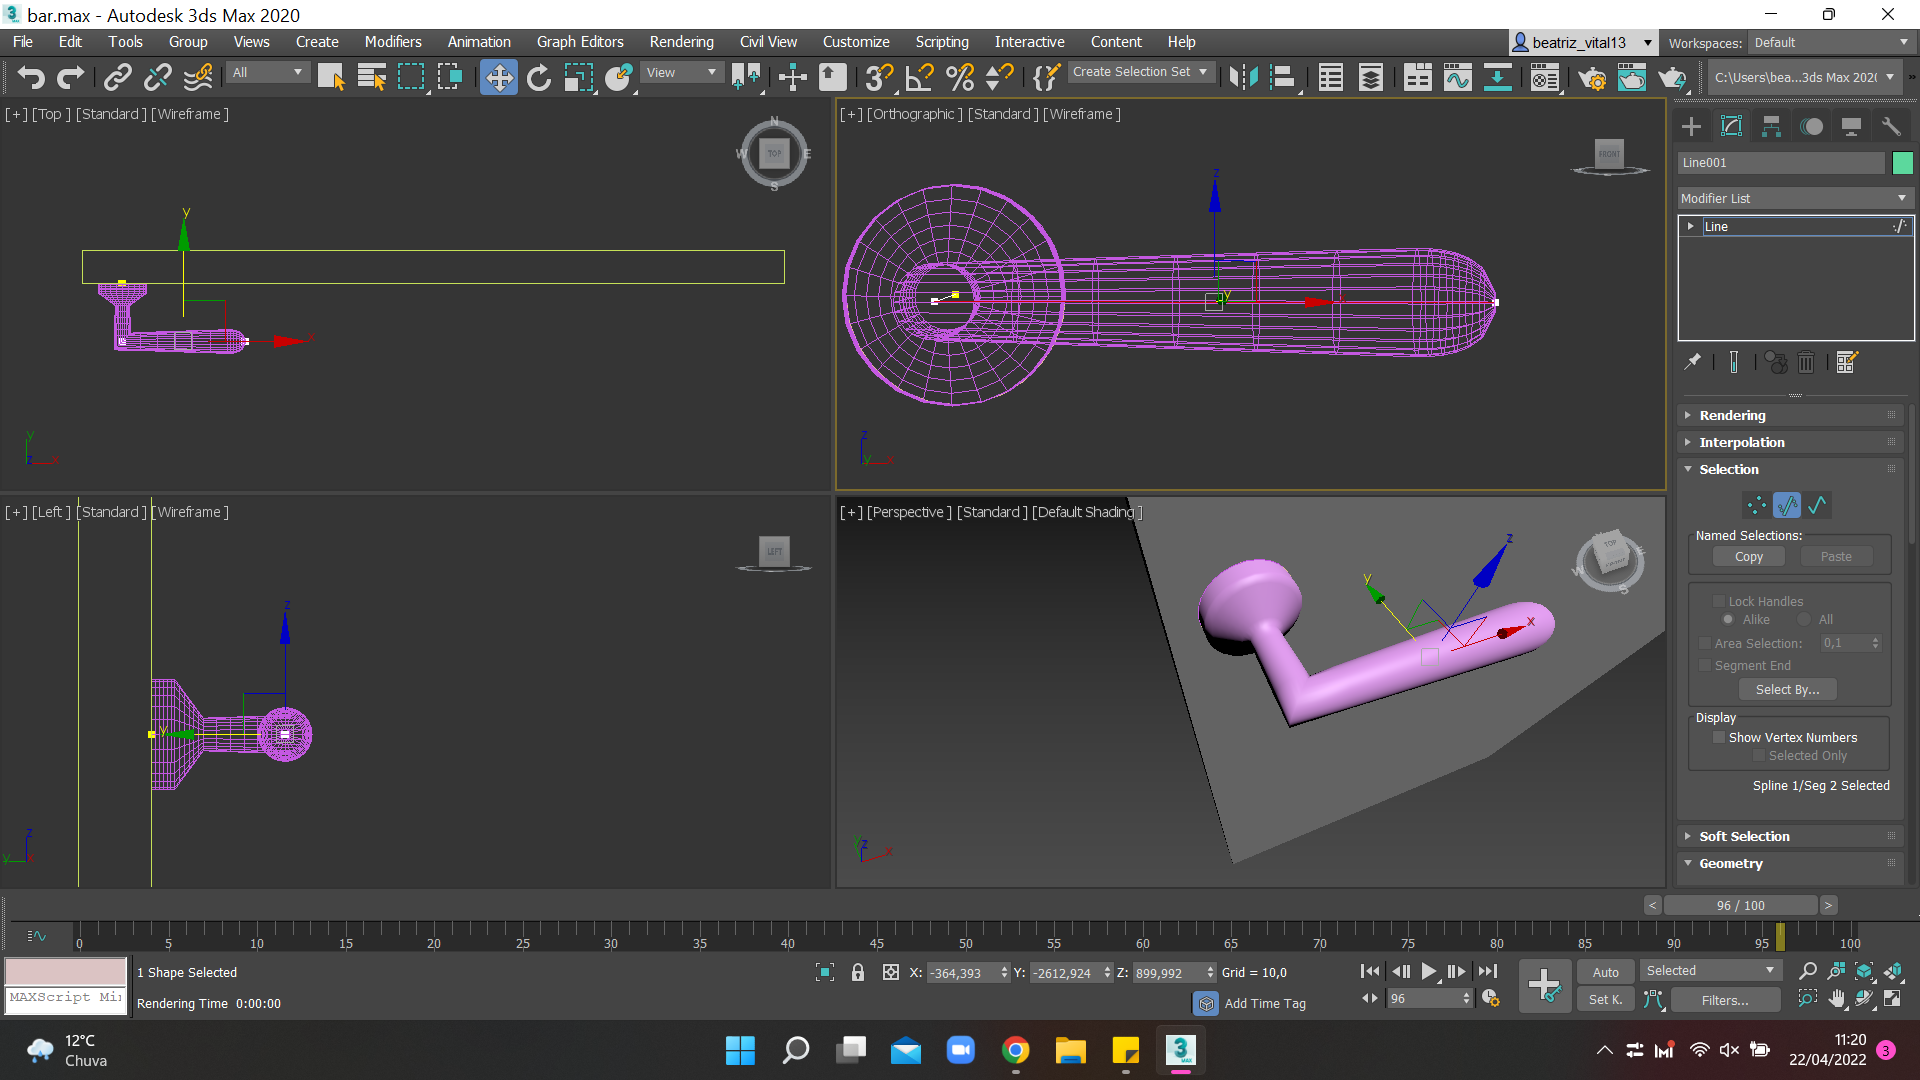Open the Scripting menu
Image resolution: width=1920 pixels, height=1080 pixels.
[x=942, y=42]
